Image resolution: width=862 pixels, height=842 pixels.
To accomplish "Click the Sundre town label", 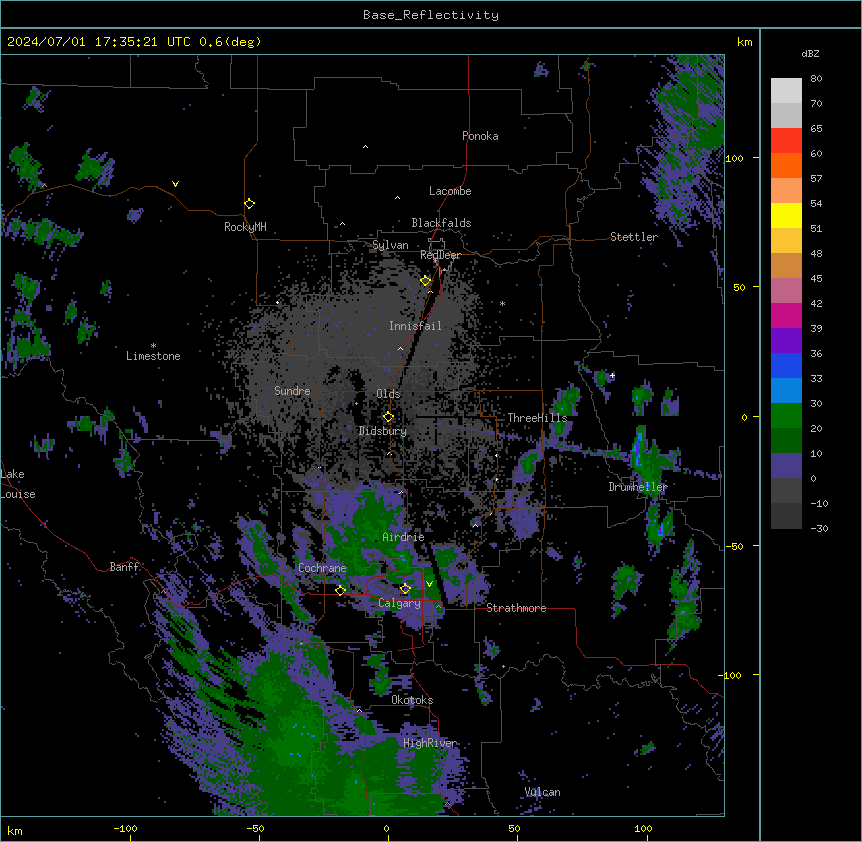I will tap(292, 391).
